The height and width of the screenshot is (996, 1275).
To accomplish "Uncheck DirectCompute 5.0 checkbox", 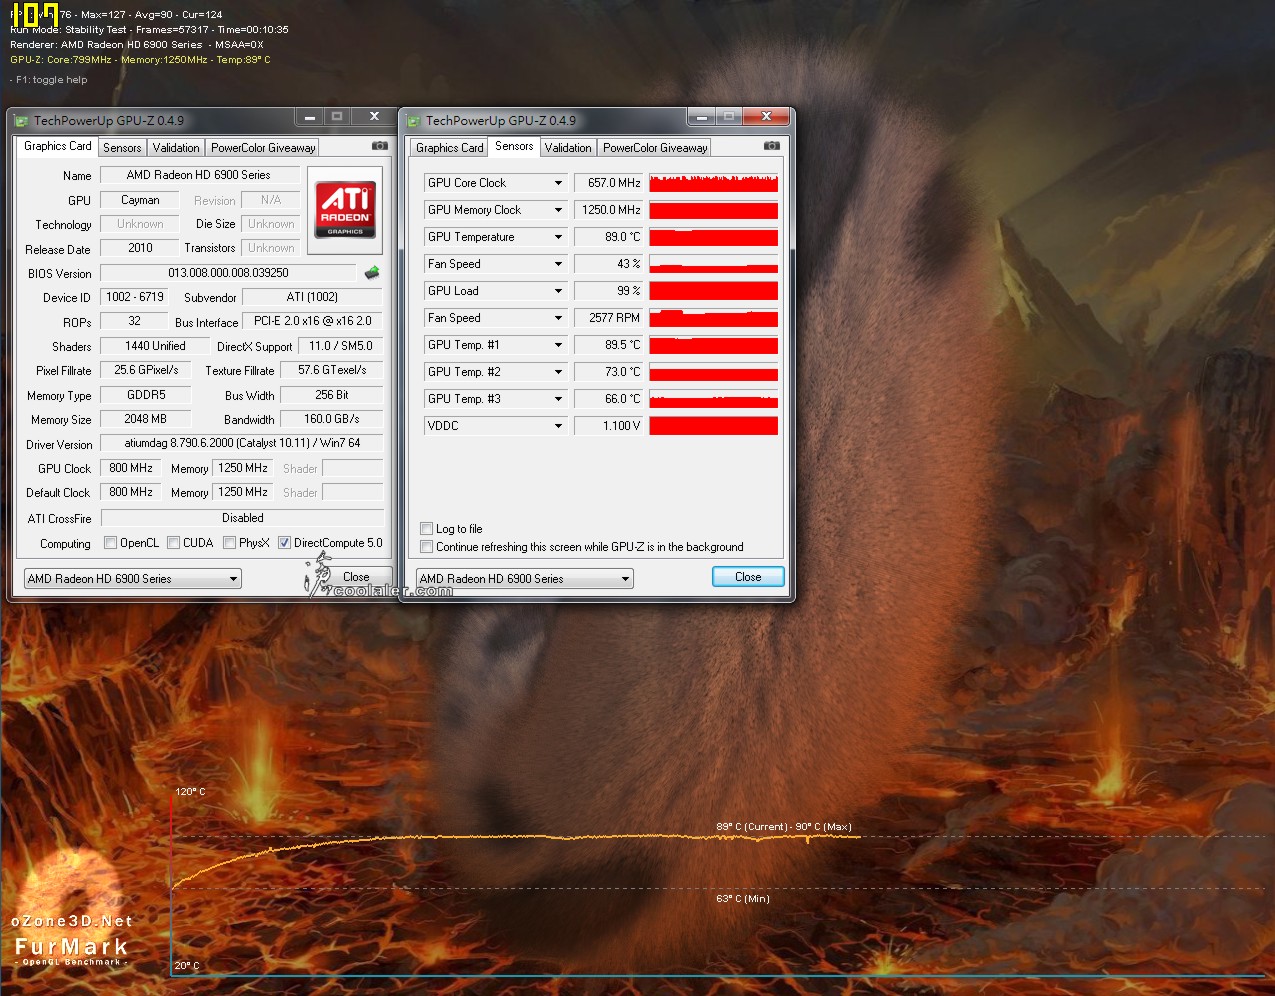I will 285,543.
